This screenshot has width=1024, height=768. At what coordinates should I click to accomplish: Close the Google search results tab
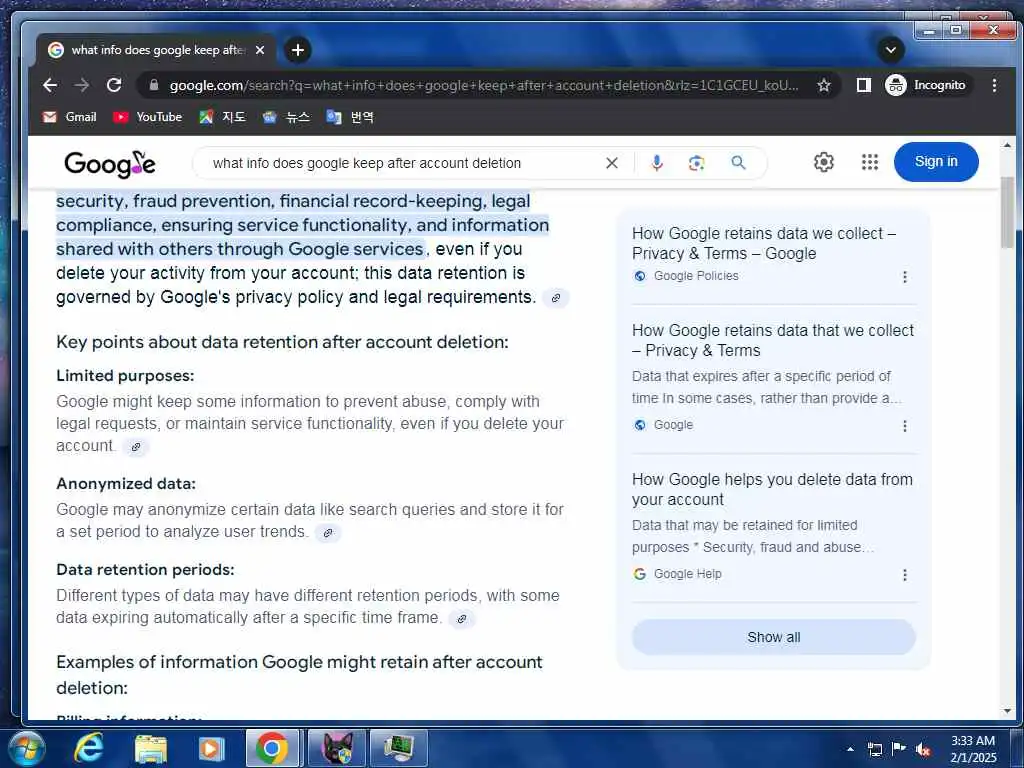click(260, 50)
